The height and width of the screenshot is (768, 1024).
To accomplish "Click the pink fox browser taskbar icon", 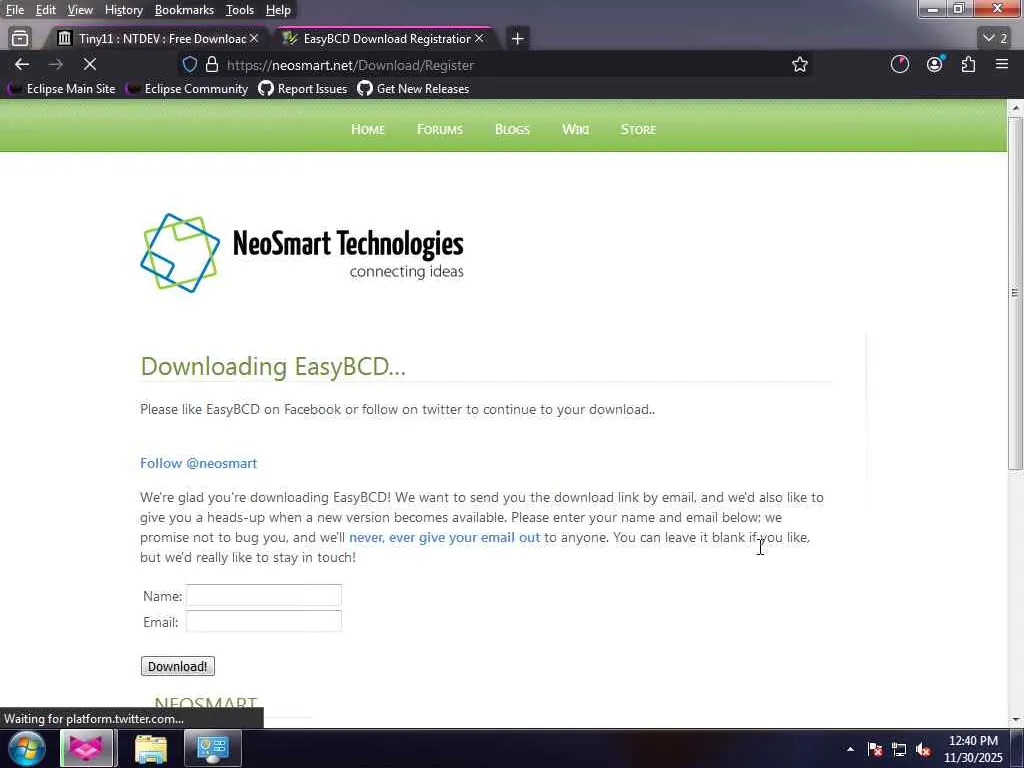I will [x=87, y=748].
